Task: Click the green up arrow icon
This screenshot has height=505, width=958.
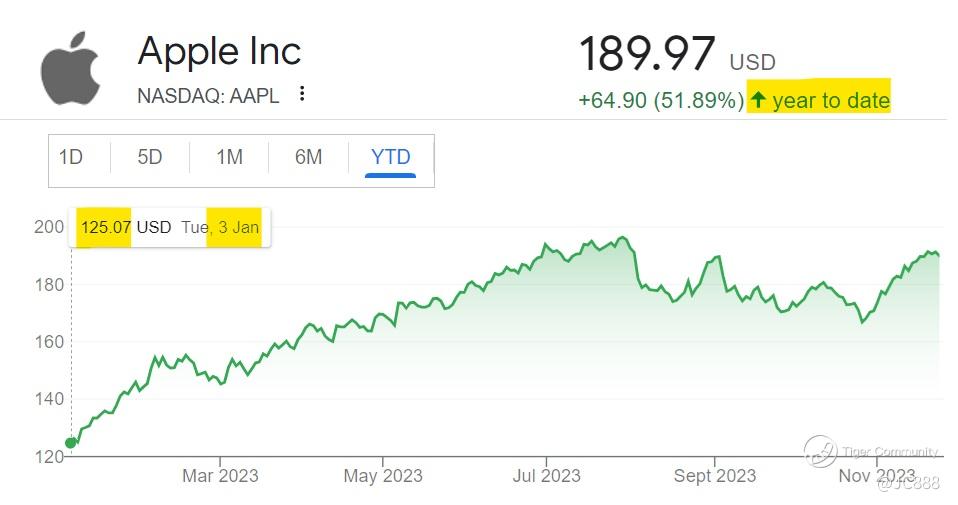Action: click(x=758, y=100)
